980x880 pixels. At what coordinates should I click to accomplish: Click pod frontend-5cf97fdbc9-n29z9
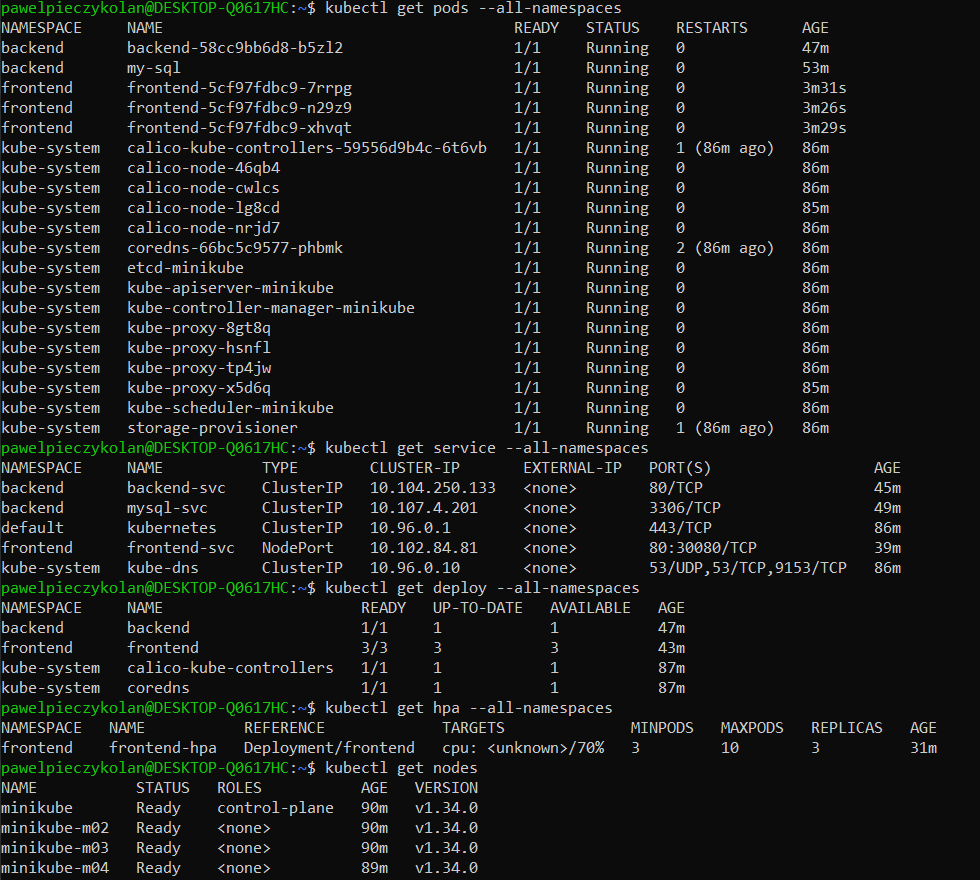point(239,108)
